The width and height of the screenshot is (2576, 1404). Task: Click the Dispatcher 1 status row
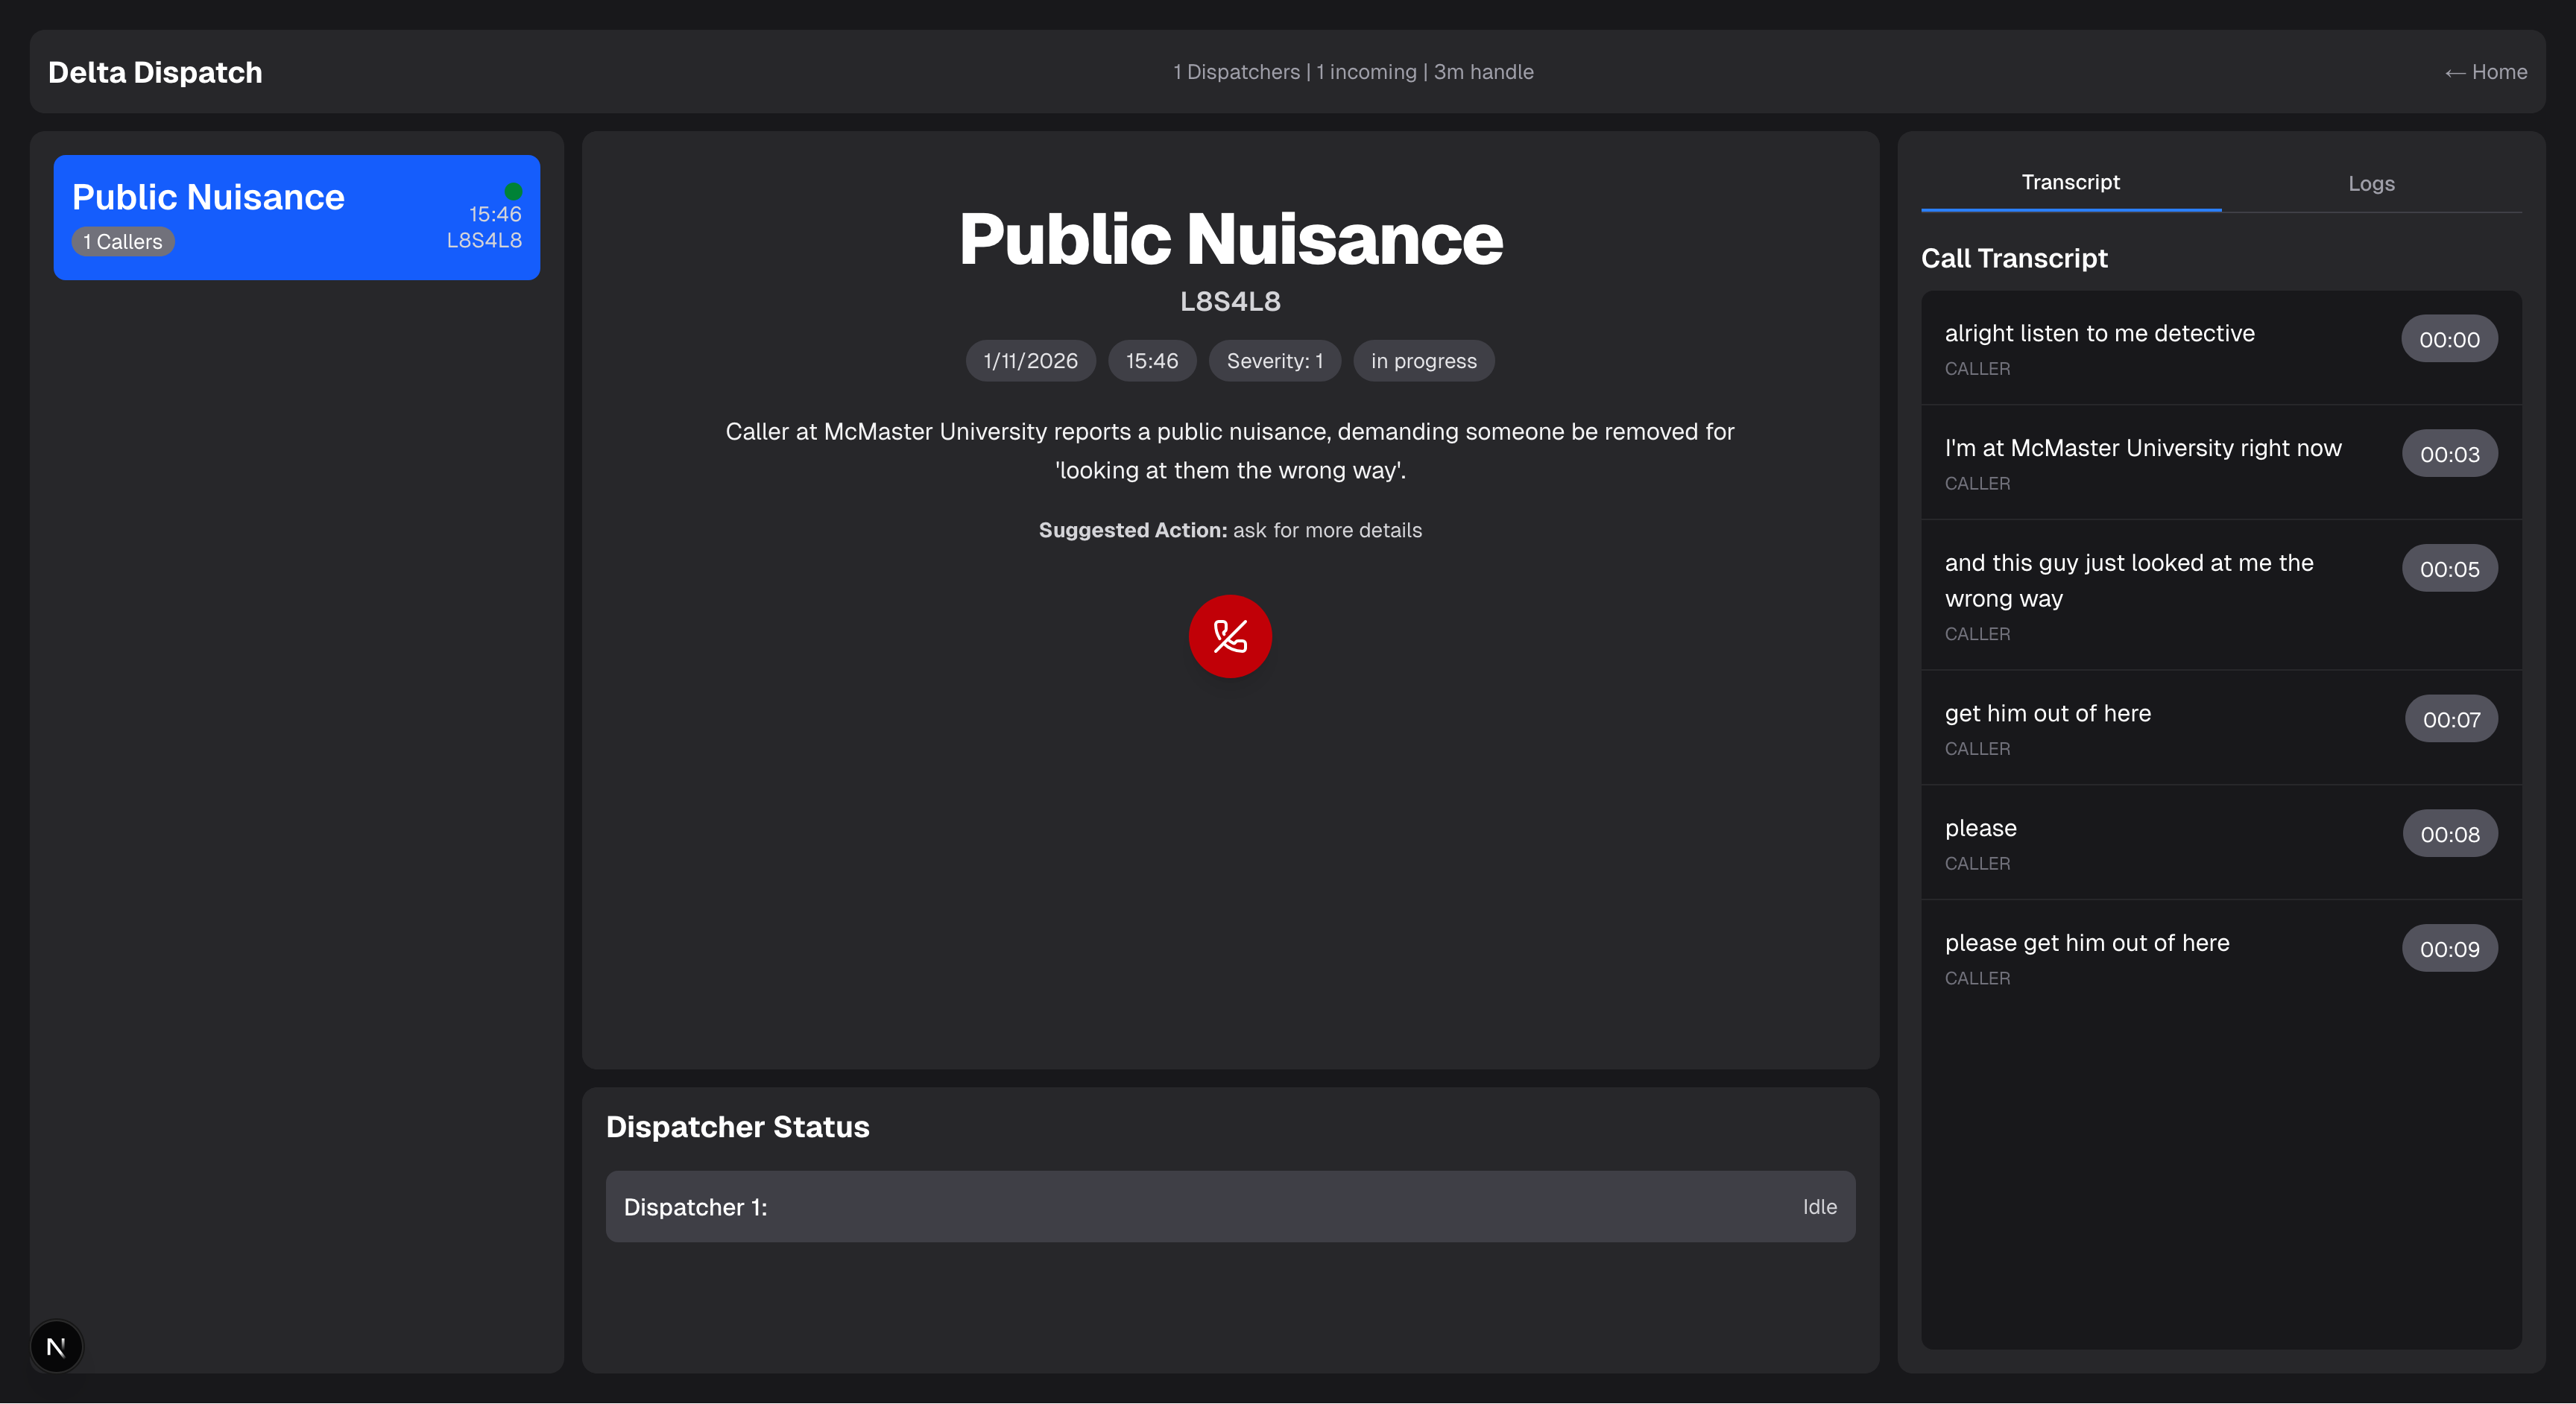[x=1229, y=1207]
